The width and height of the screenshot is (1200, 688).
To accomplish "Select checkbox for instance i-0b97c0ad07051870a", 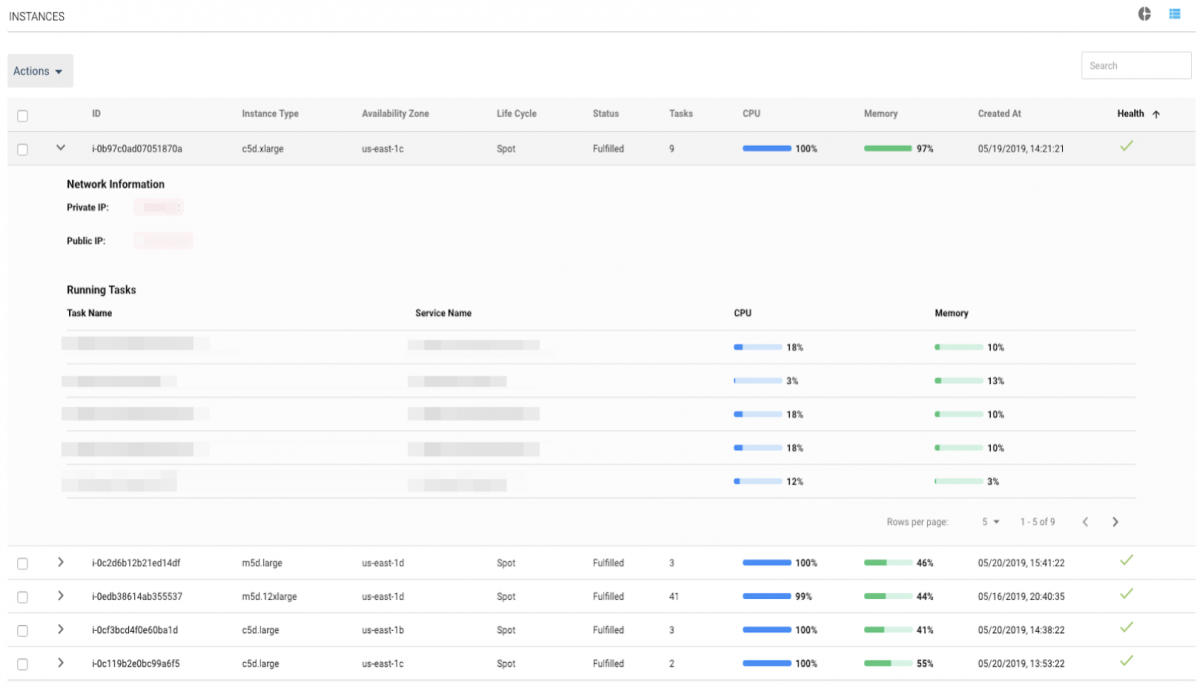I will [22, 149].
